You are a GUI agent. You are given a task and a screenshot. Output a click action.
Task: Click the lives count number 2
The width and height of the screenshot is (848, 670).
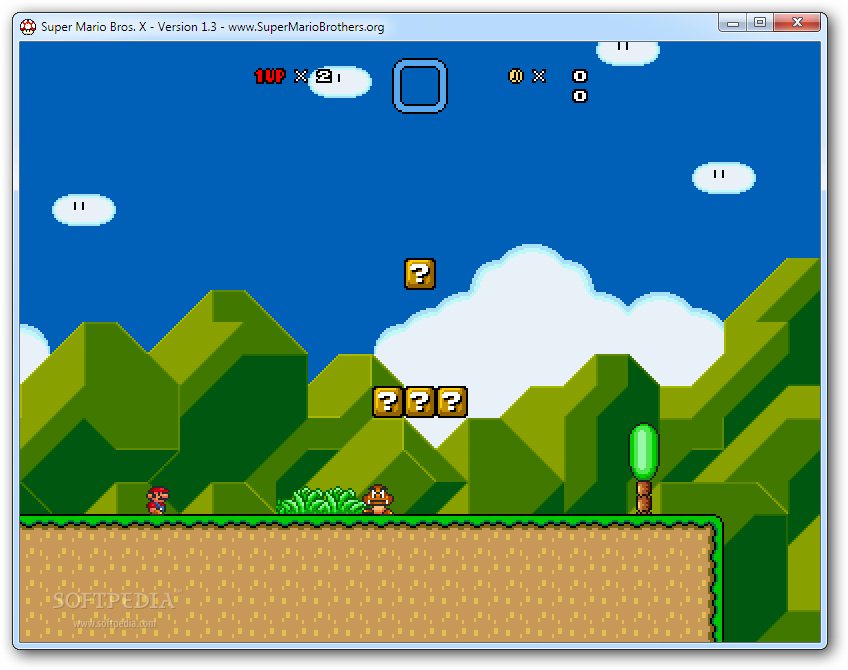[x=324, y=76]
